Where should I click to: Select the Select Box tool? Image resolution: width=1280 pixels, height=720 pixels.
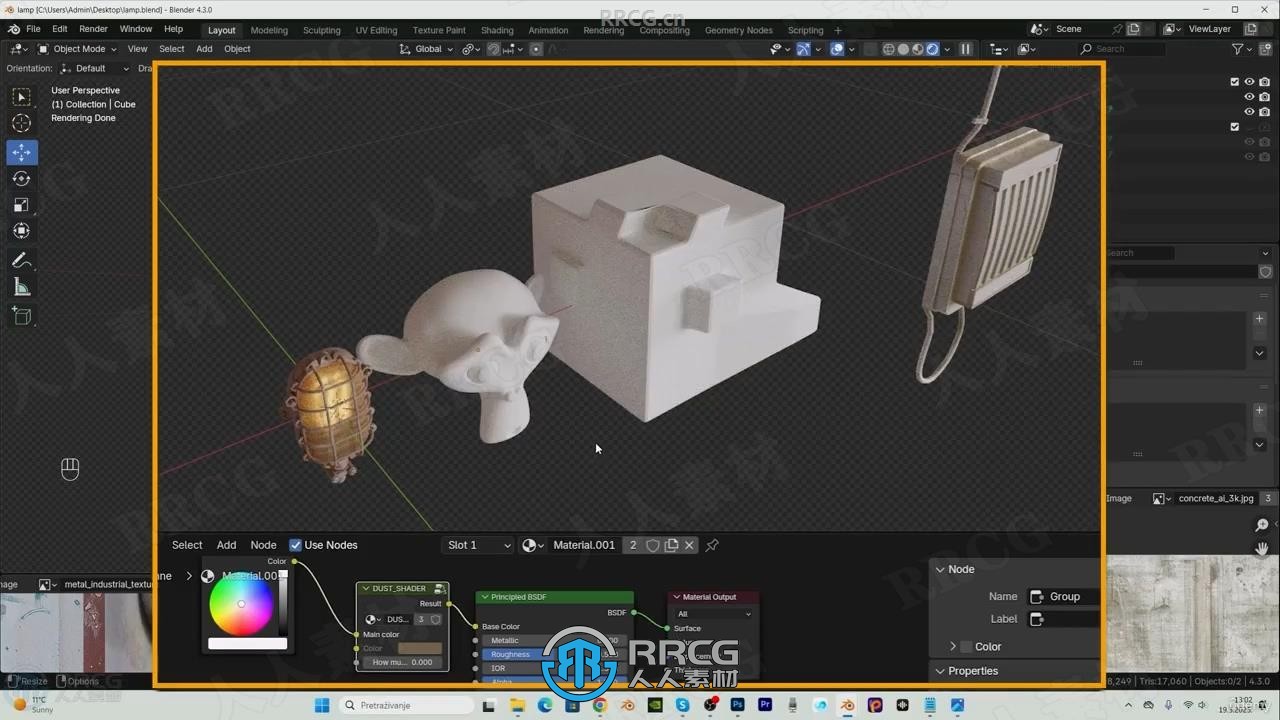(21, 97)
